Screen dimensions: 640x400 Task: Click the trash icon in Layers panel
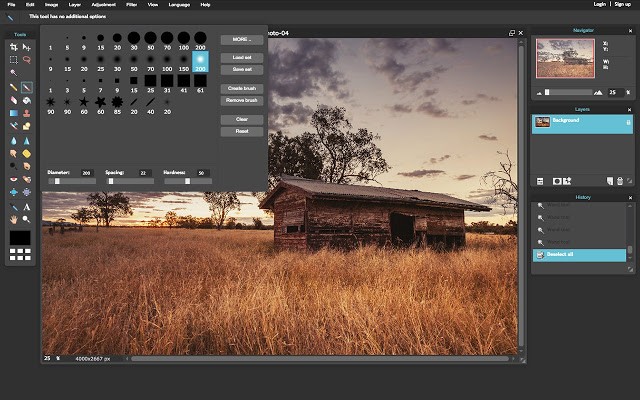[619, 181]
